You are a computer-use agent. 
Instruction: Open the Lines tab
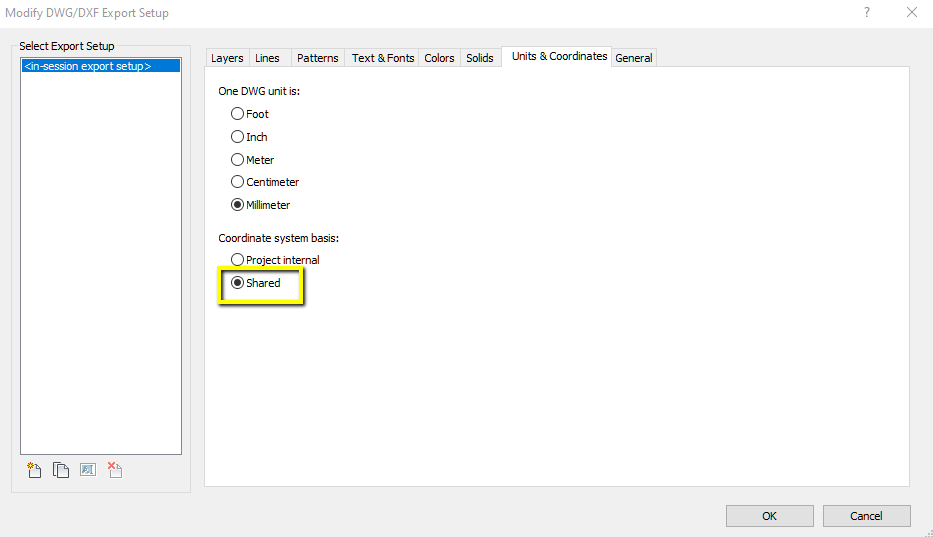click(x=267, y=58)
